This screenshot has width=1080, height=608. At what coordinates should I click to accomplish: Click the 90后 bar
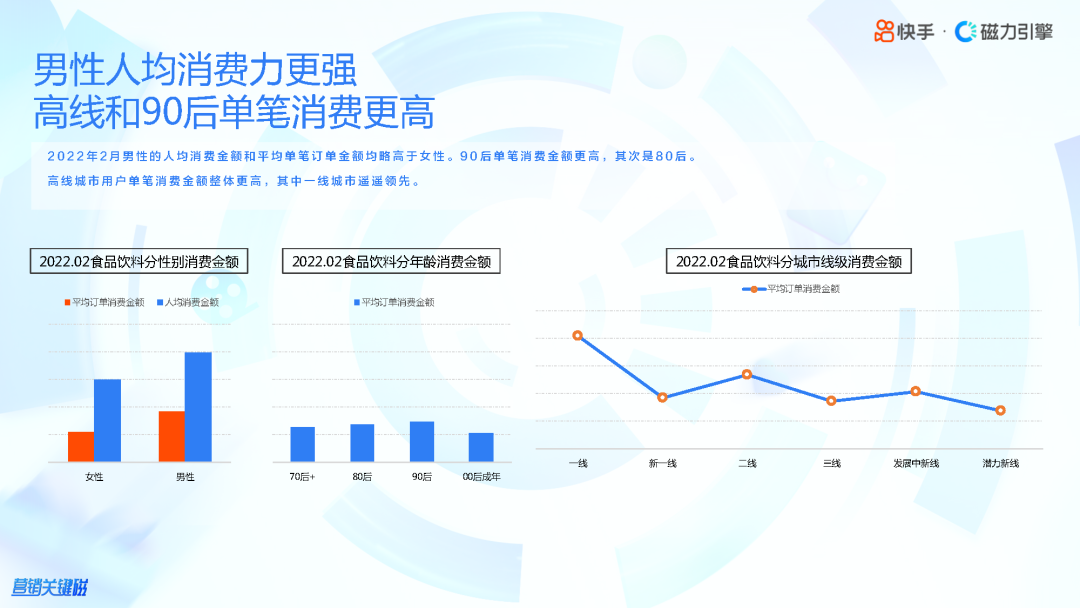click(x=422, y=441)
